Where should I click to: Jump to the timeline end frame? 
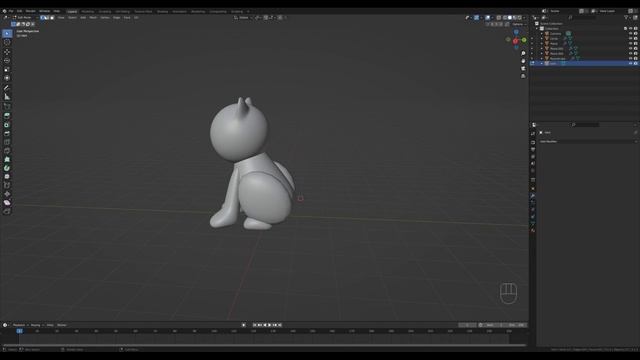coord(280,325)
